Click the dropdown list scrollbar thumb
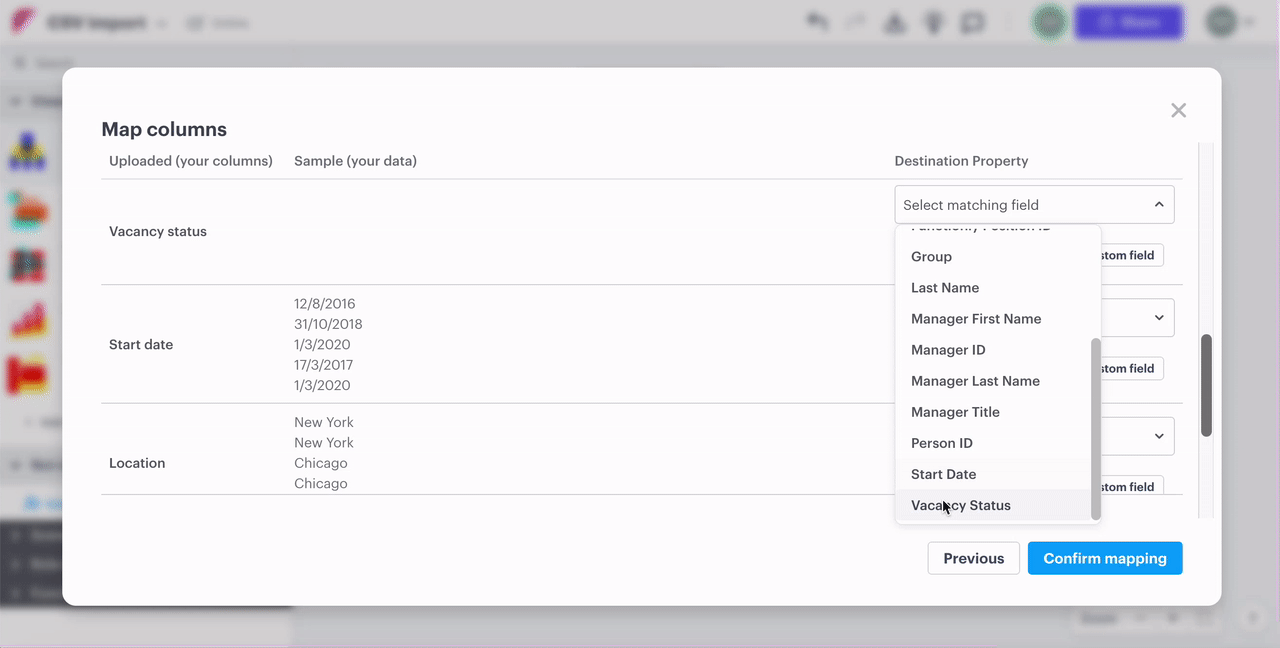The image size is (1280, 648). [1095, 428]
